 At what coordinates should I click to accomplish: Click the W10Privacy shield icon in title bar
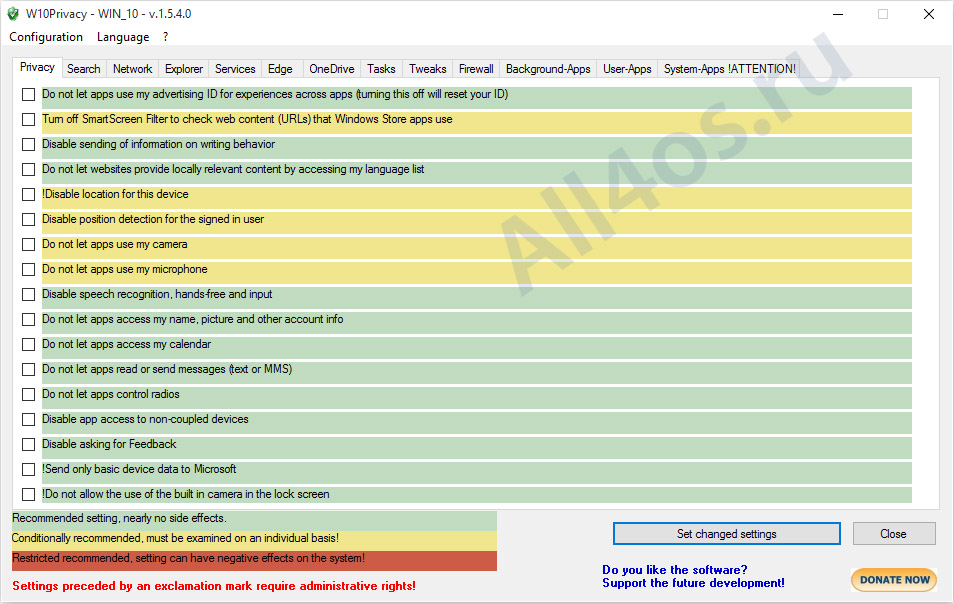point(13,14)
